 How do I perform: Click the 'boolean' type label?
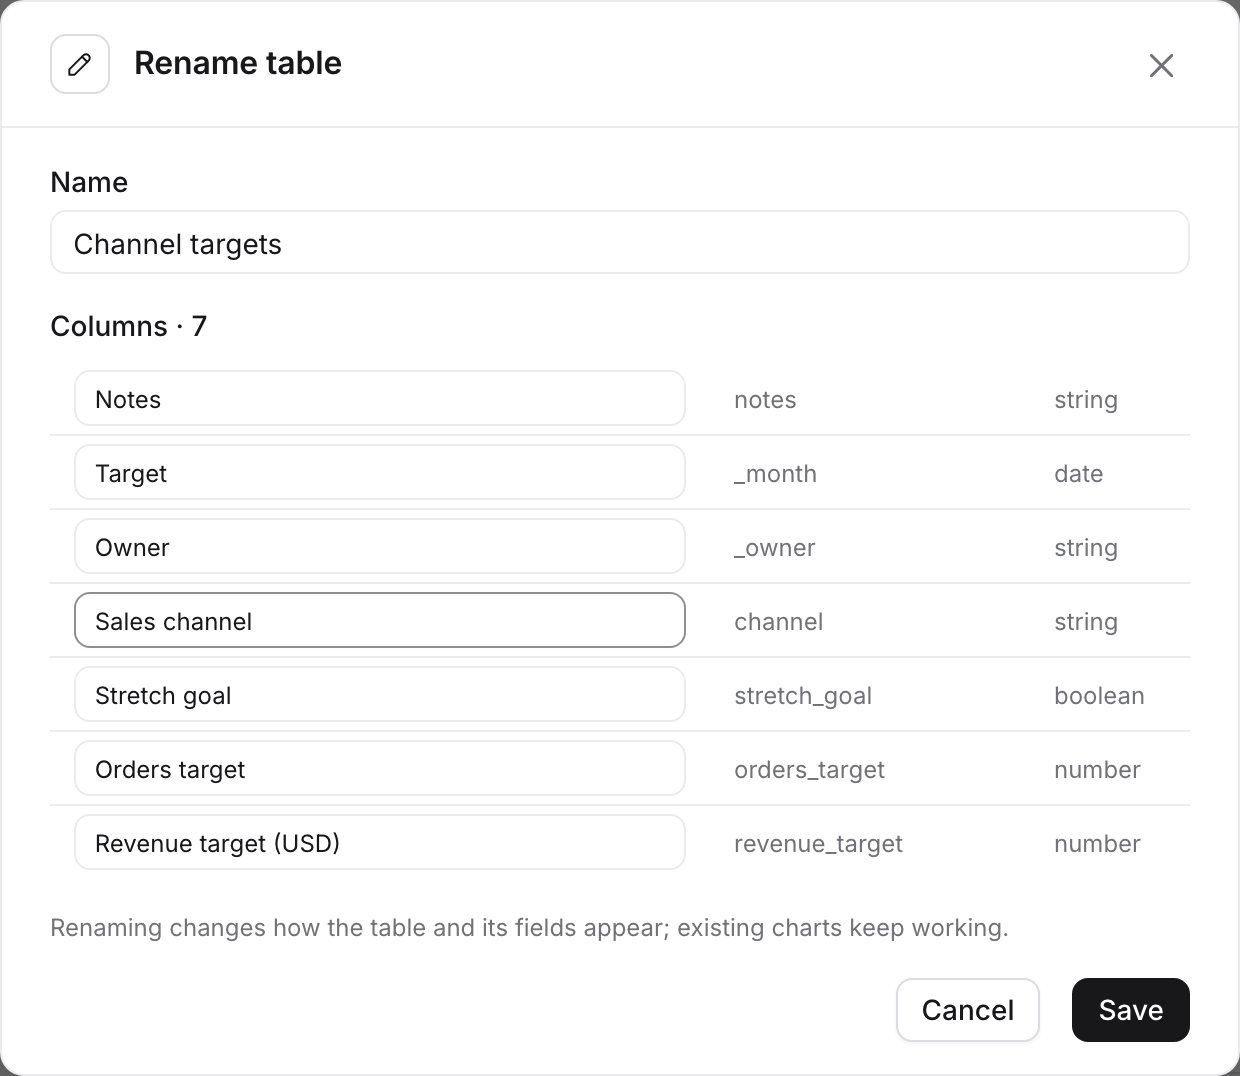click(1099, 696)
